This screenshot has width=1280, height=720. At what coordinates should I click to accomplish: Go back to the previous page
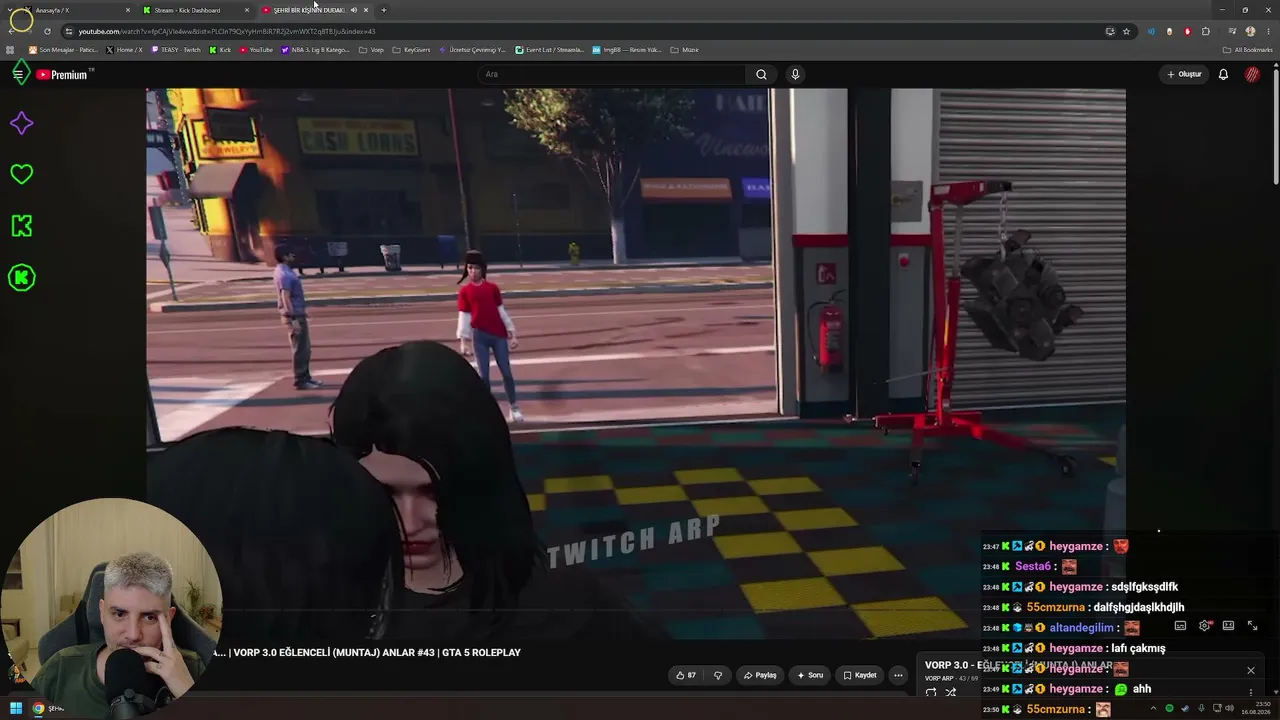11,31
